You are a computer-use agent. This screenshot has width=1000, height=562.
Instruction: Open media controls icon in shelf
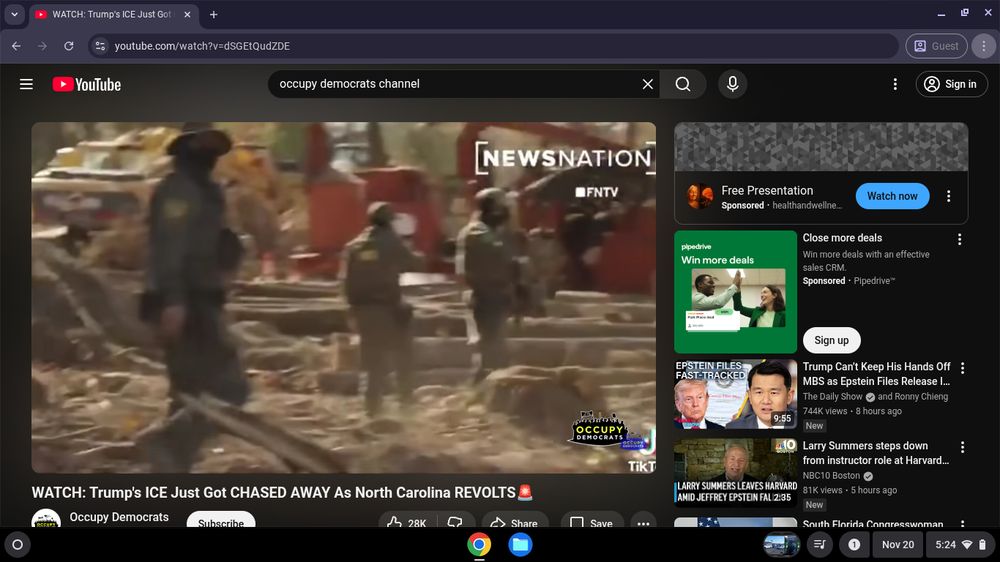coord(820,545)
